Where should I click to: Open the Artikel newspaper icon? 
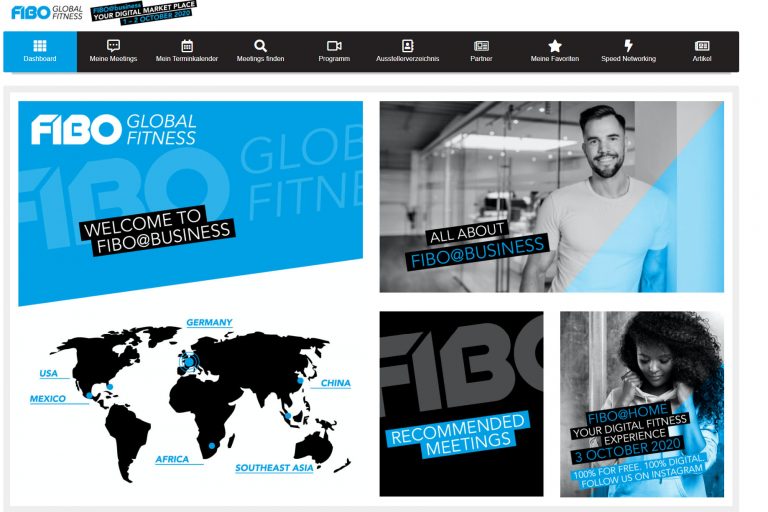click(x=702, y=46)
